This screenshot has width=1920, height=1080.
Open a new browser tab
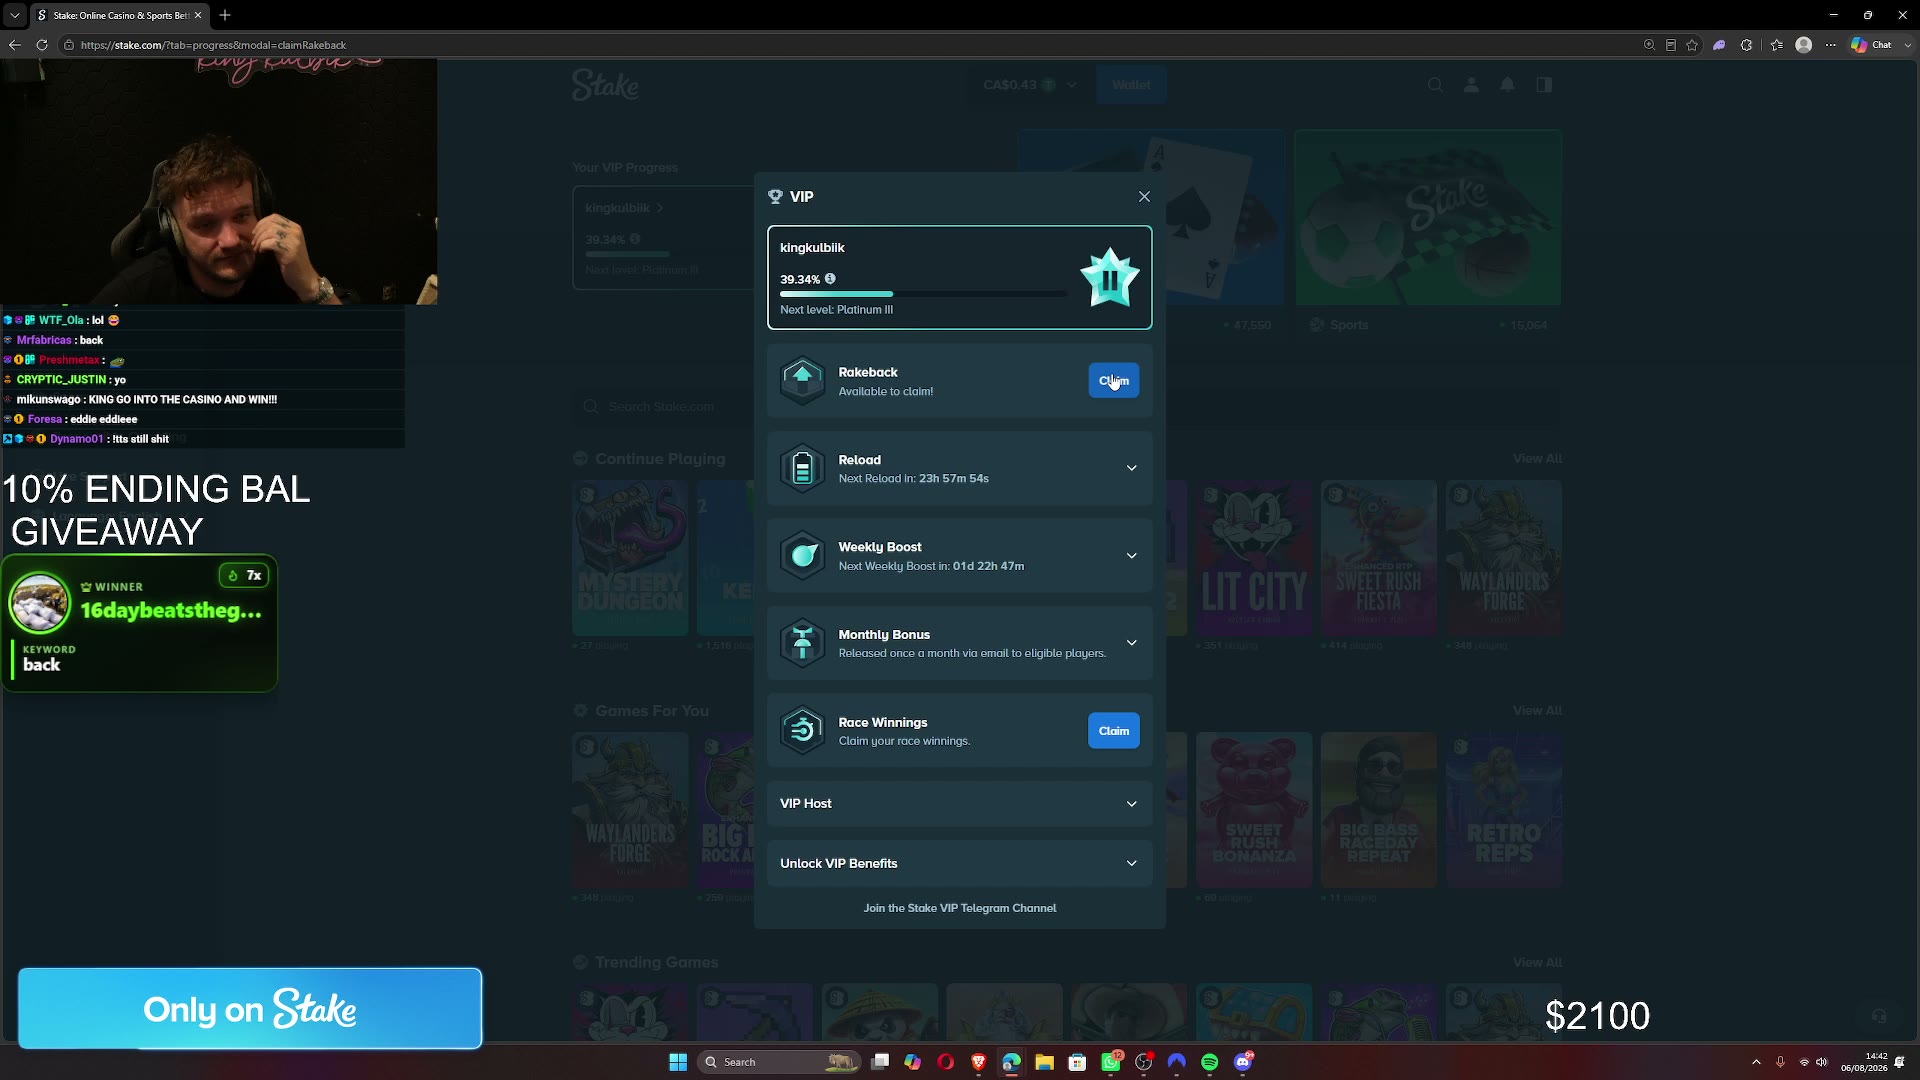225,15
